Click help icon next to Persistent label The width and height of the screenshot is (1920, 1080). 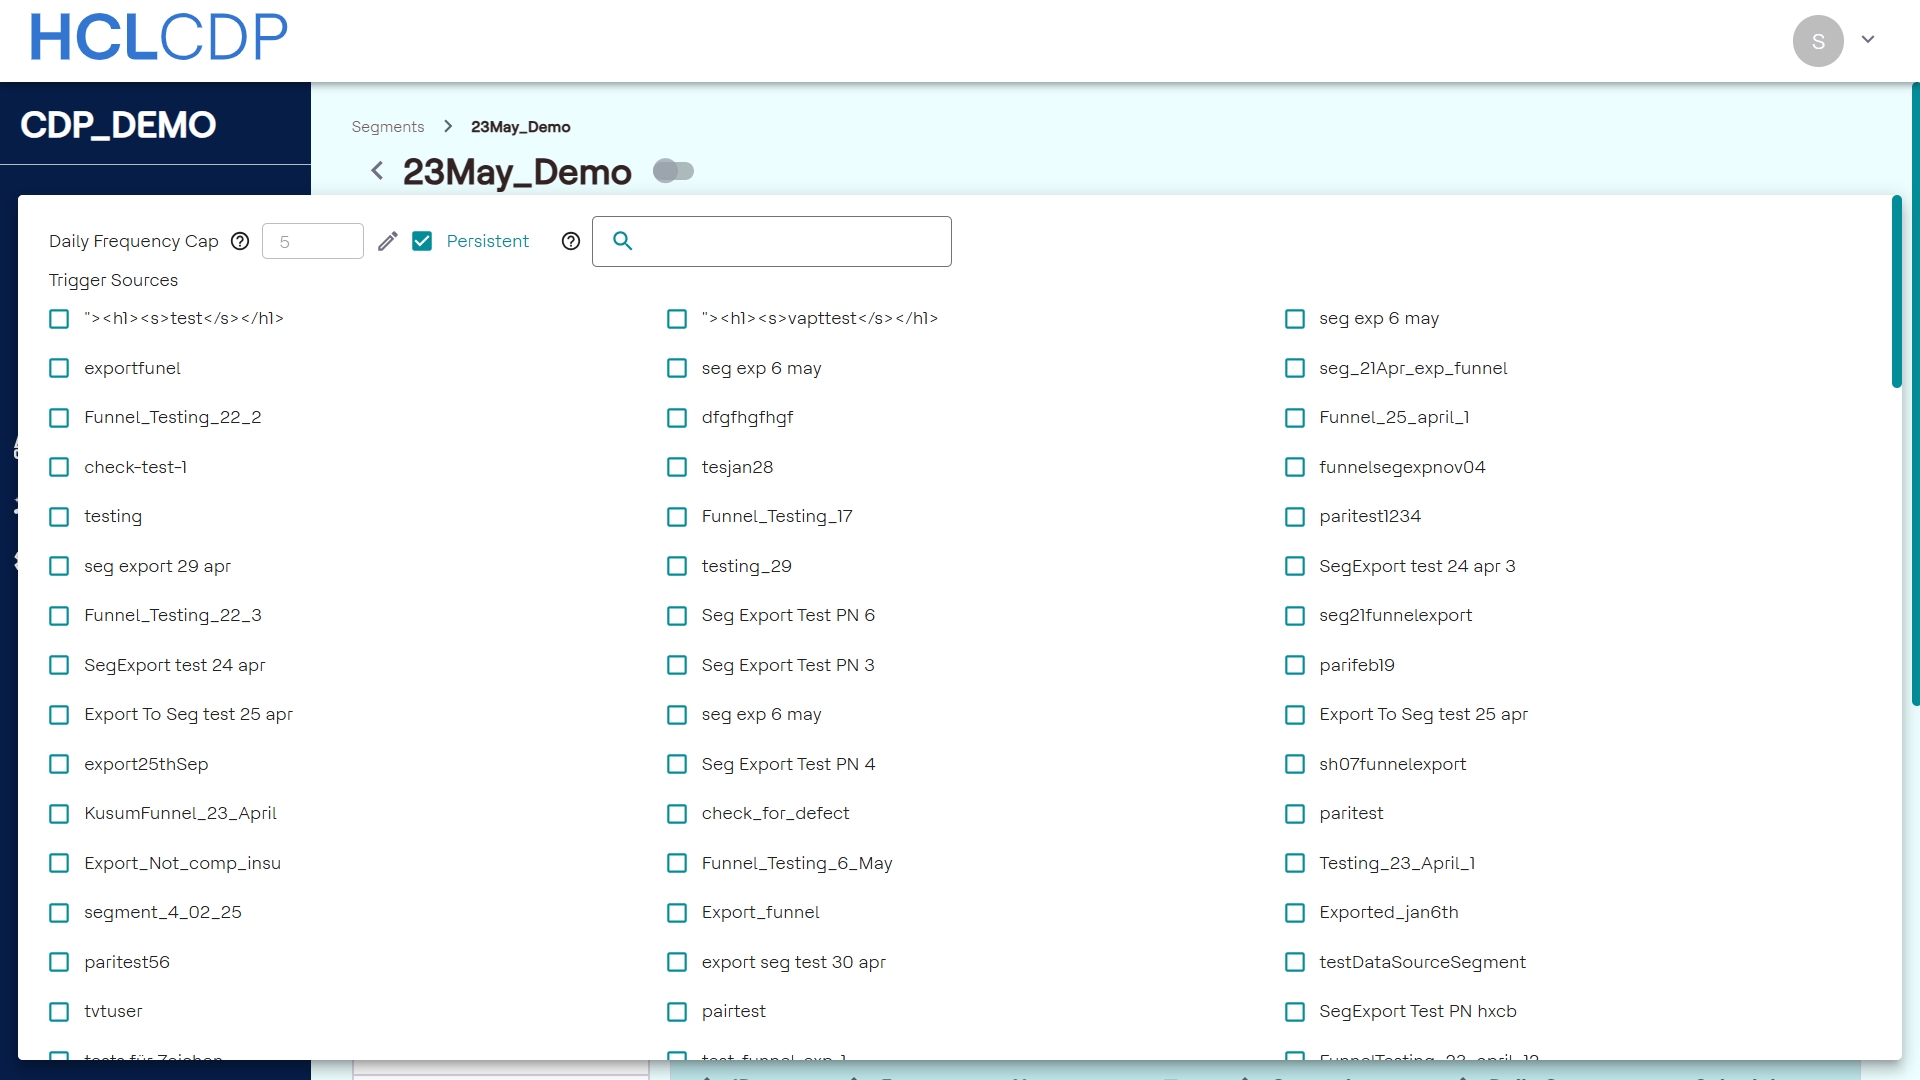(571, 241)
